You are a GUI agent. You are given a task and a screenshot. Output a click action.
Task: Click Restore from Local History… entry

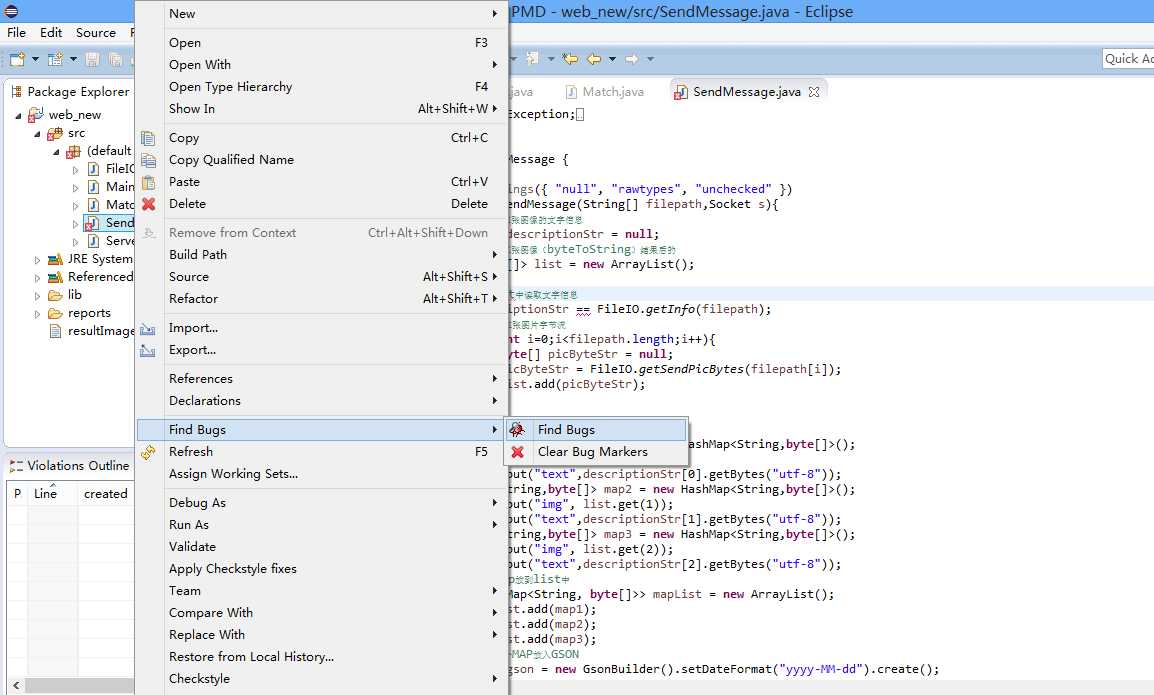[x=322, y=657]
